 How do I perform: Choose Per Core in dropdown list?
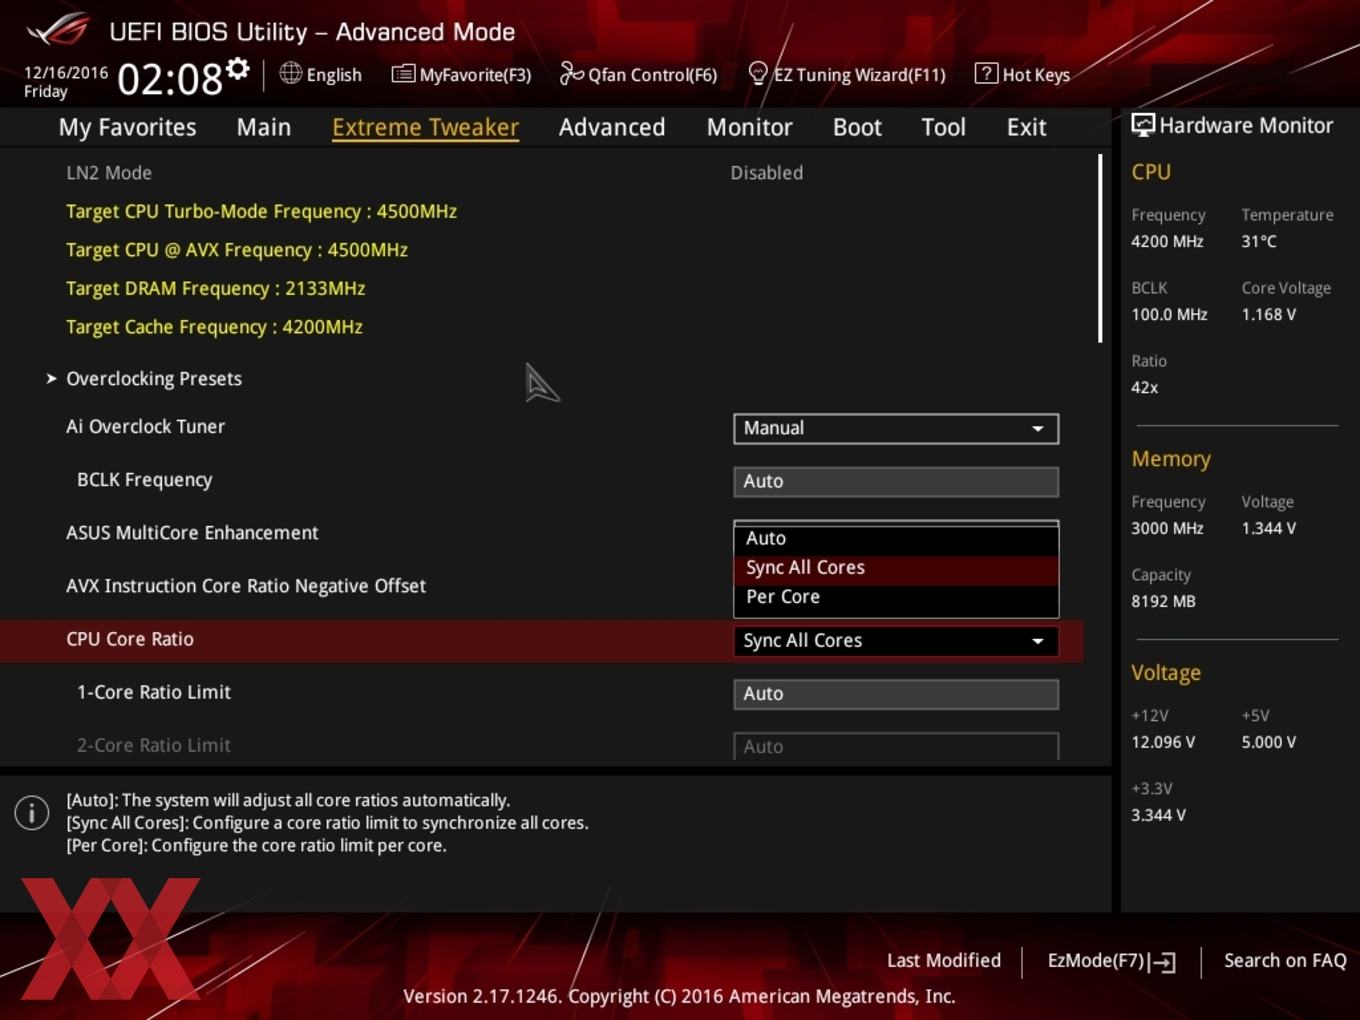pos(896,596)
